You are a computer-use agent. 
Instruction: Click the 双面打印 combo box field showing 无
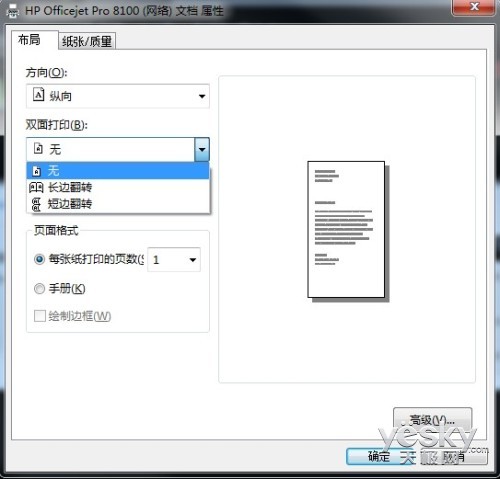tap(118, 149)
